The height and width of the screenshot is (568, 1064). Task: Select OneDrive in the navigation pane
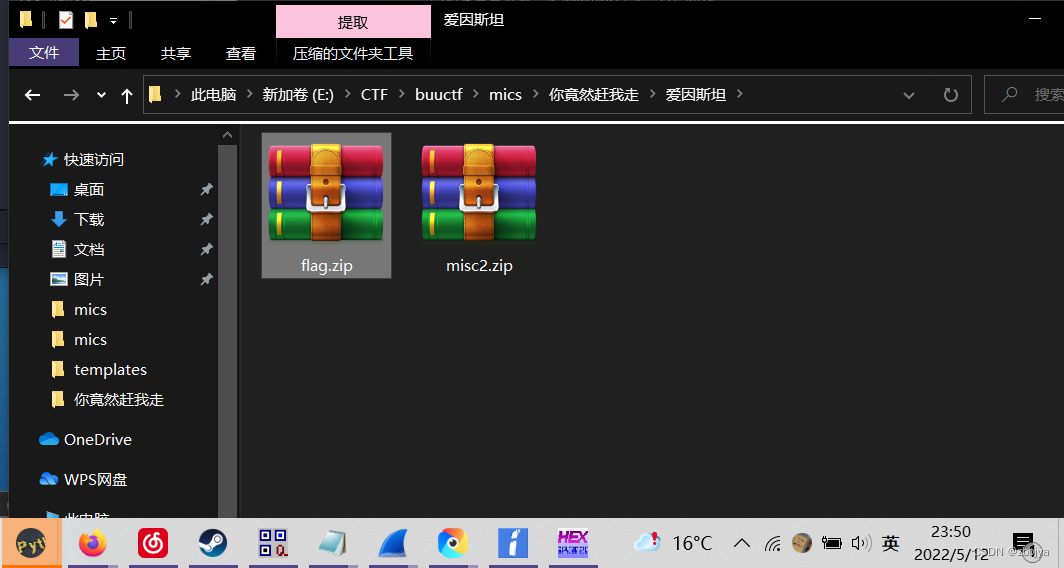pos(97,439)
